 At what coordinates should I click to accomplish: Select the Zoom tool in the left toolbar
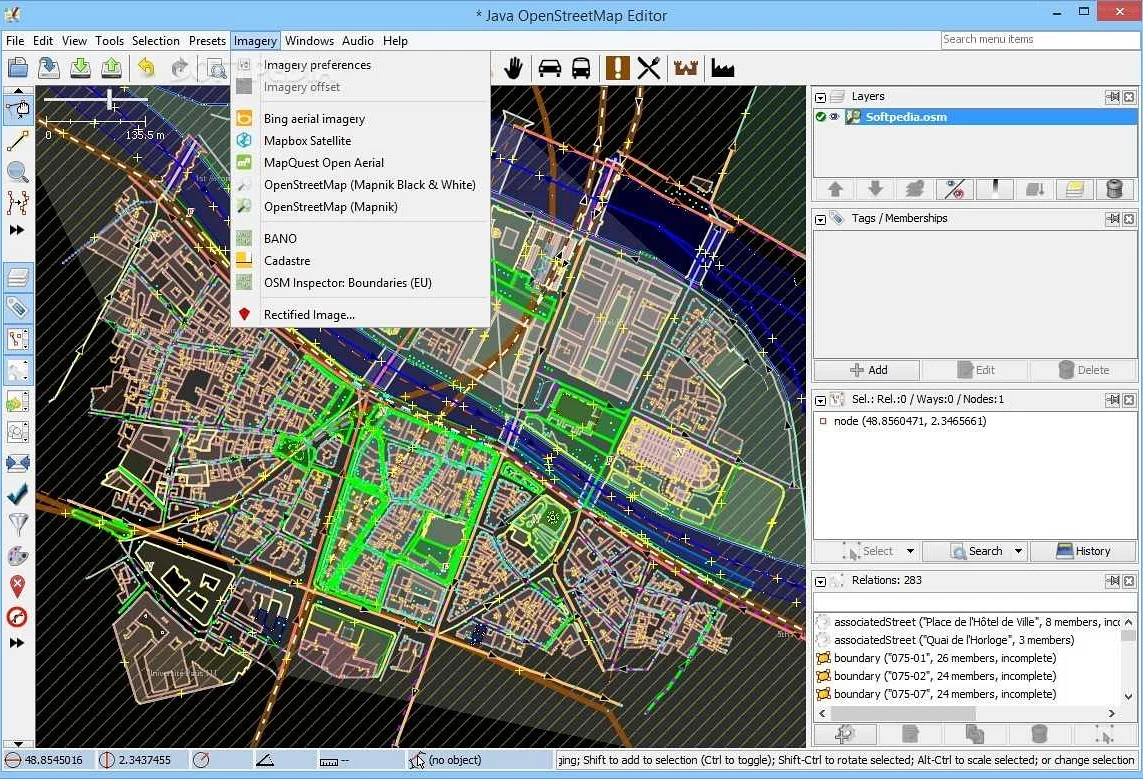[x=18, y=172]
